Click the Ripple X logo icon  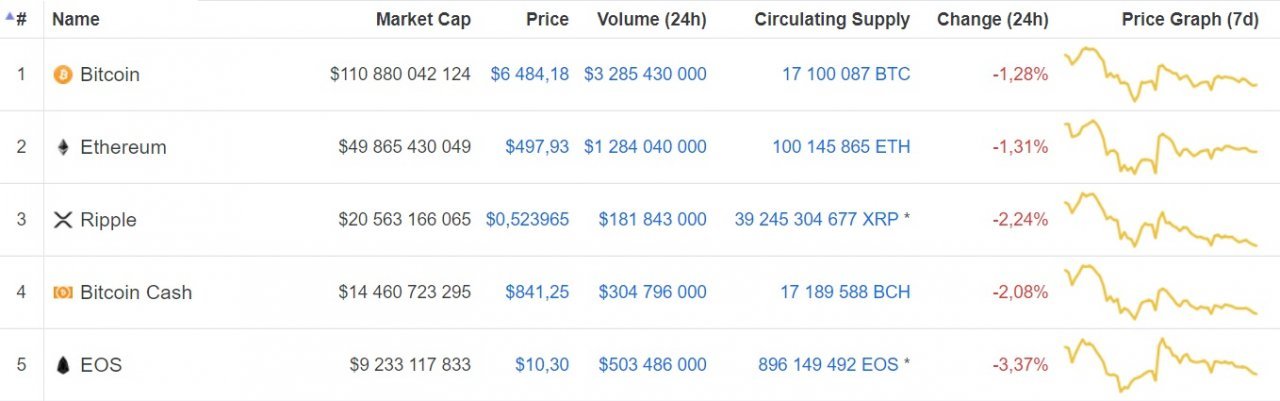coord(63,220)
